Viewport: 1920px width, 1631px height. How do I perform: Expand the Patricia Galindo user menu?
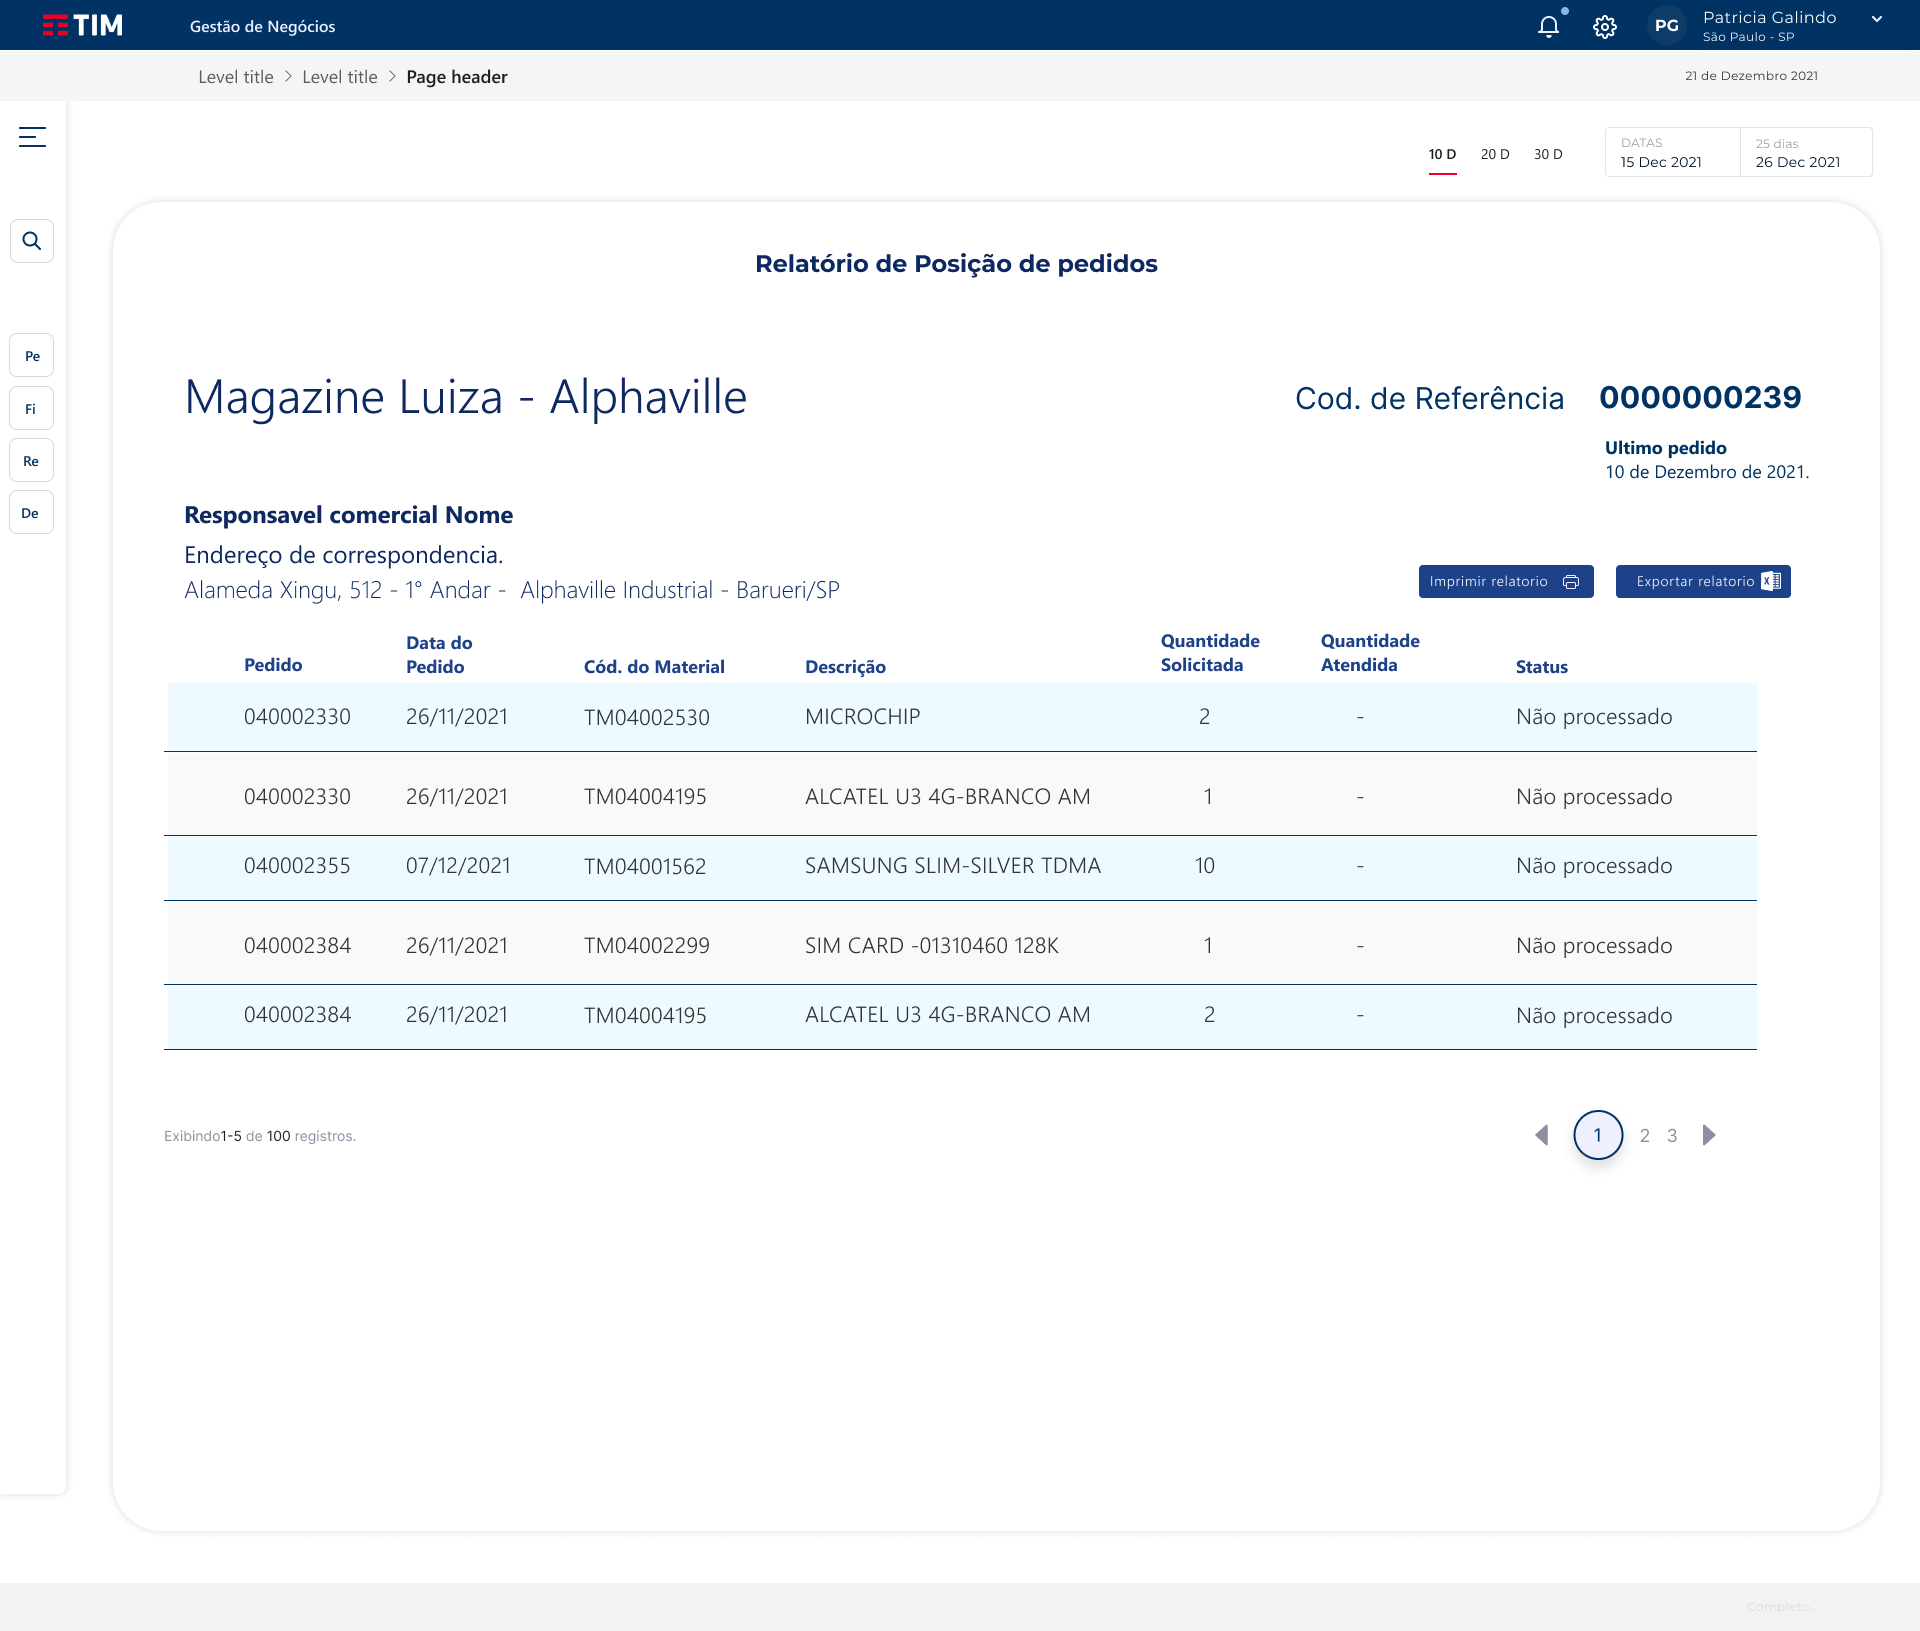click(1877, 19)
